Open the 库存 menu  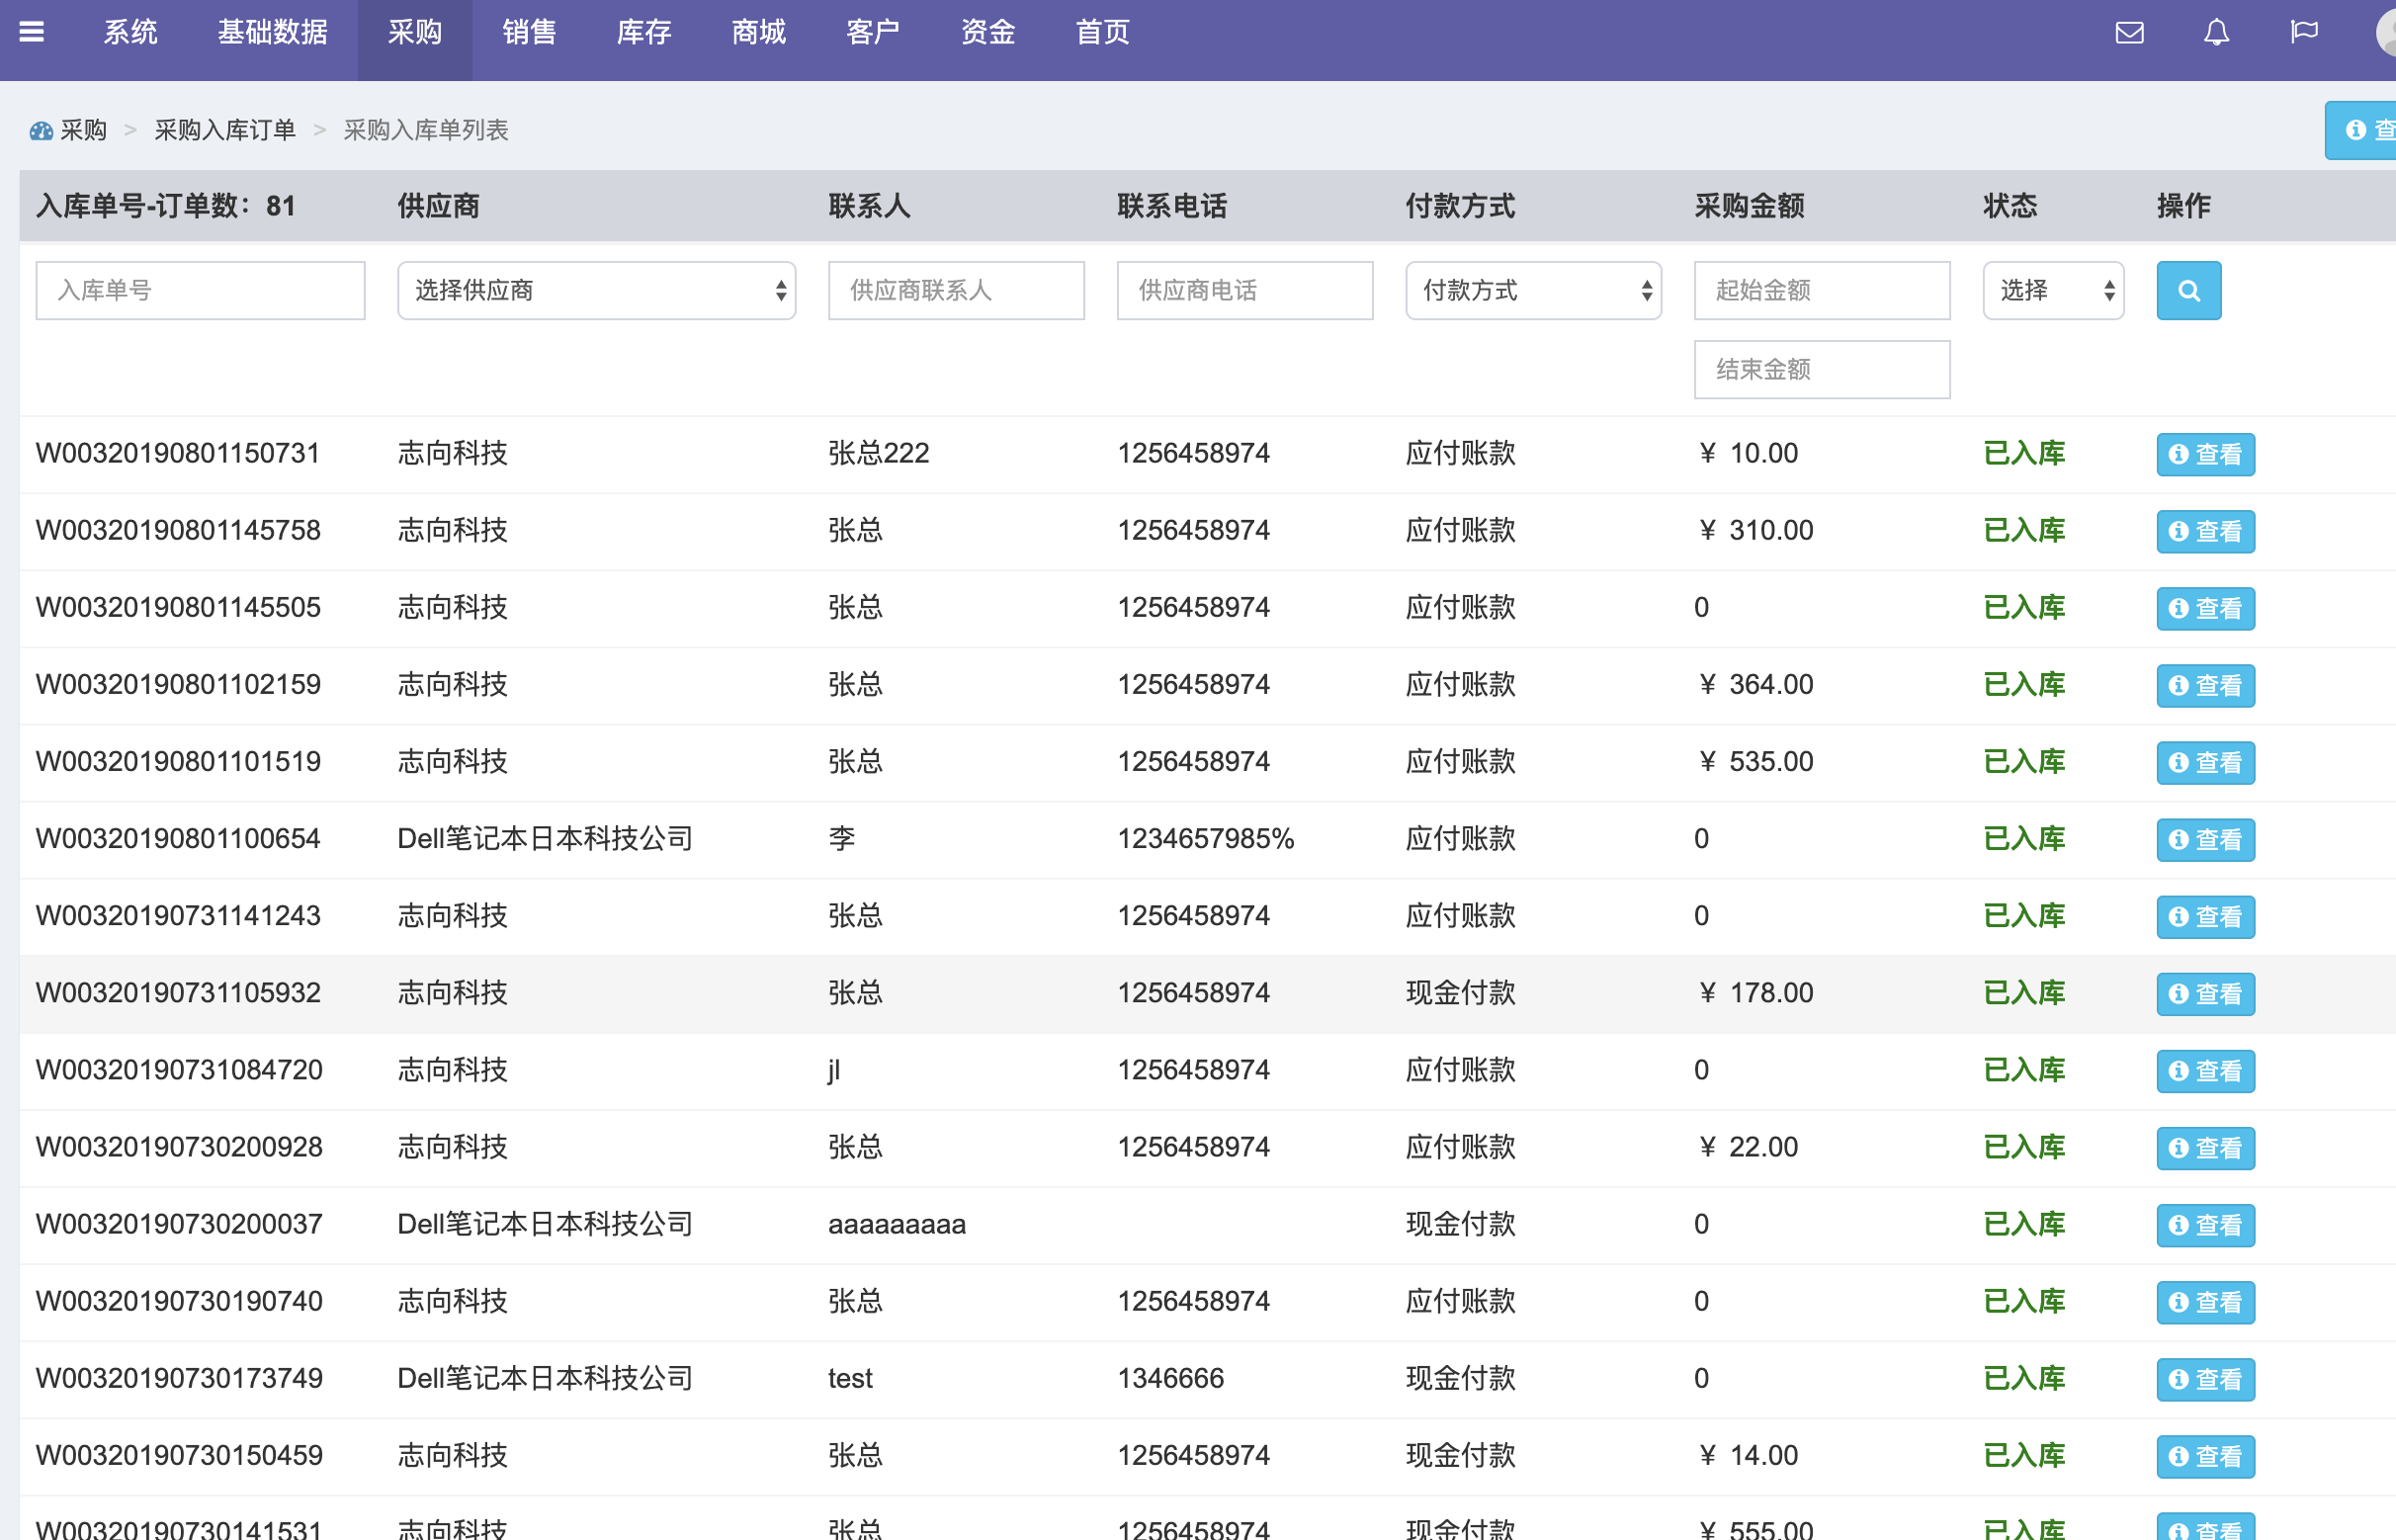(644, 32)
